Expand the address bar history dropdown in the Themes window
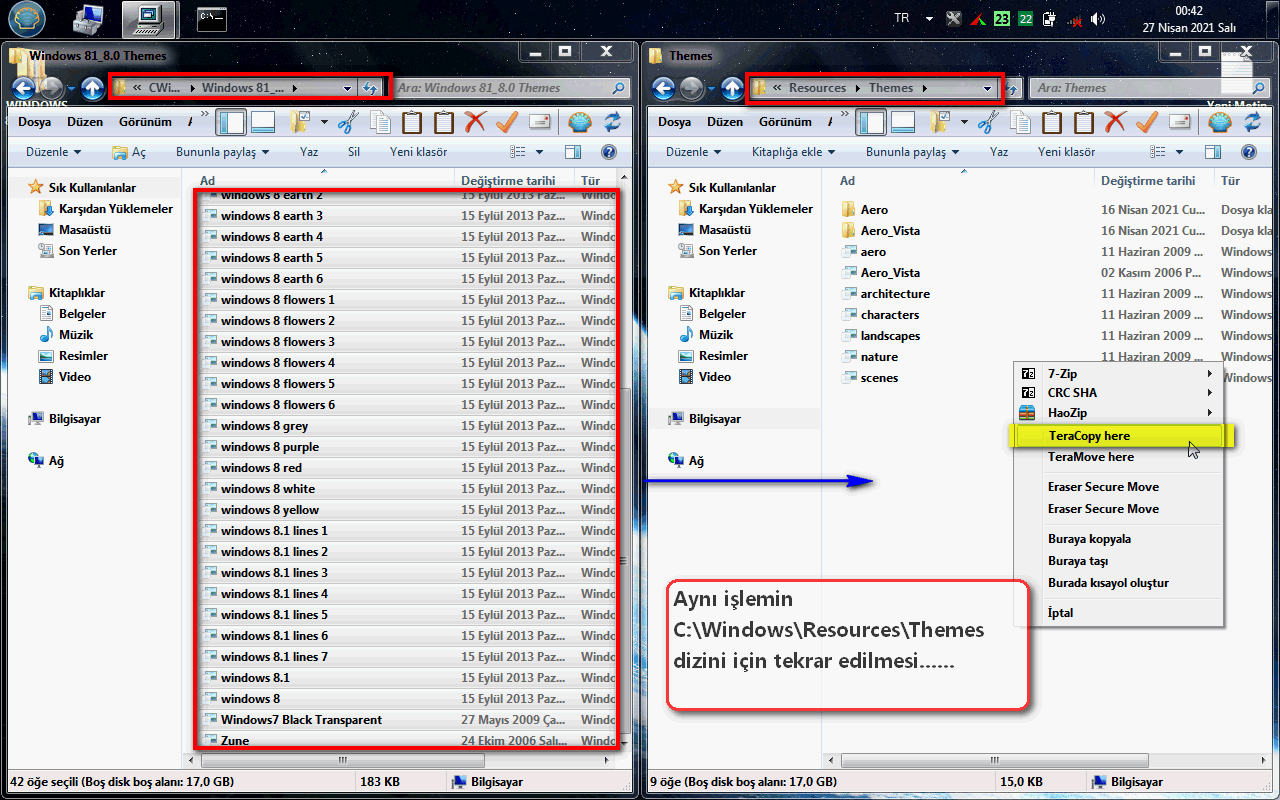The width and height of the screenshot is (1280, 800). point(988,88)
